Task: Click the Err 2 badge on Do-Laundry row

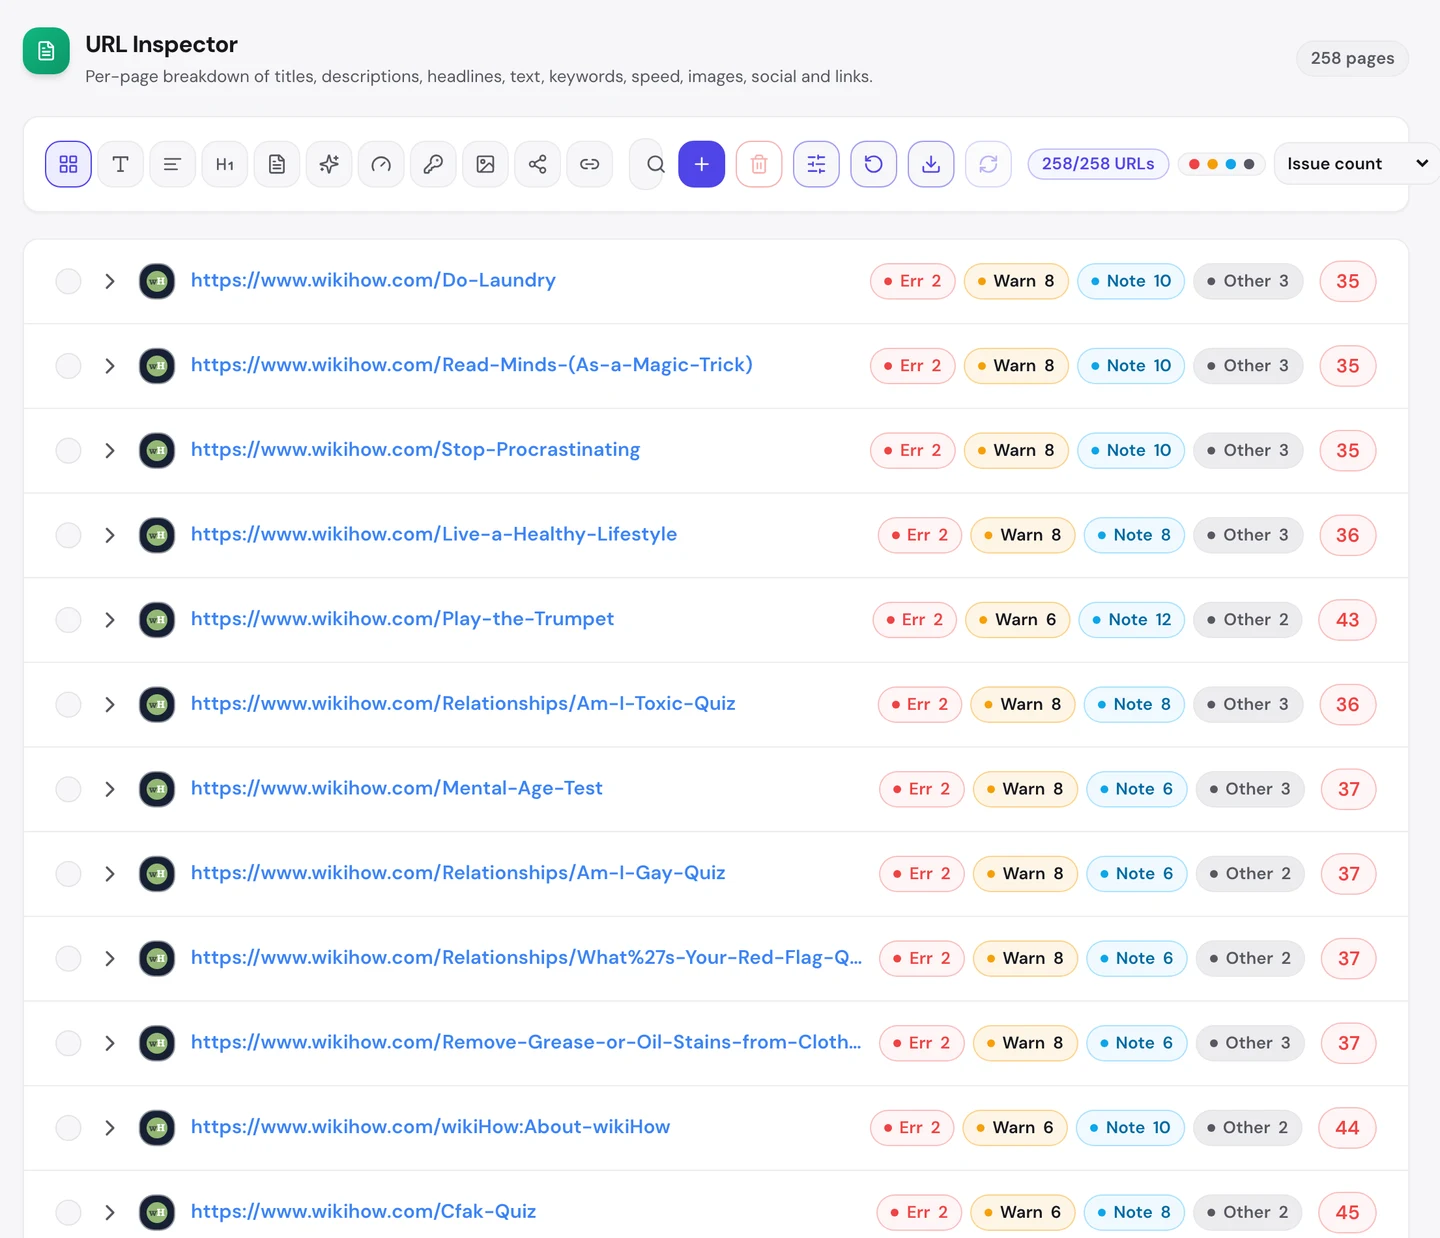Action: 913,281
